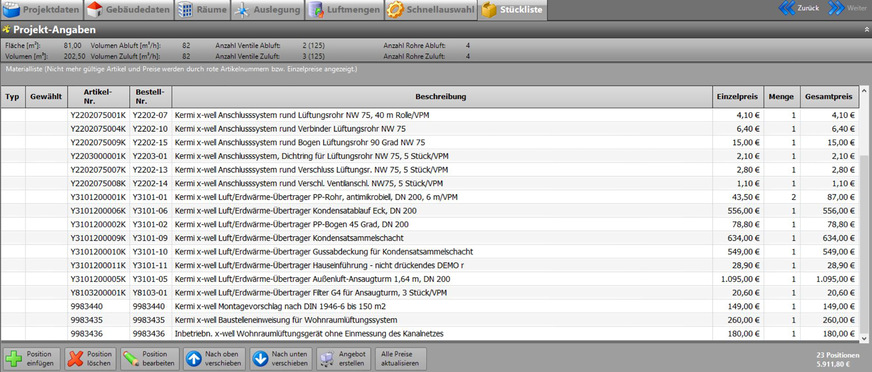Screen dimensions: 872x372
Task: Go forward using Weiter double-arrow icon
Action: (x=836, y=8)
